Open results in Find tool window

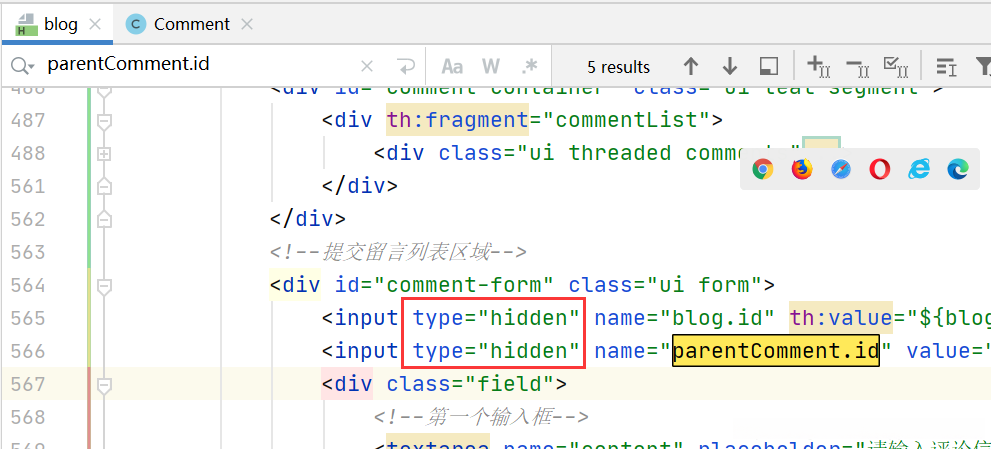coord(768,66)
